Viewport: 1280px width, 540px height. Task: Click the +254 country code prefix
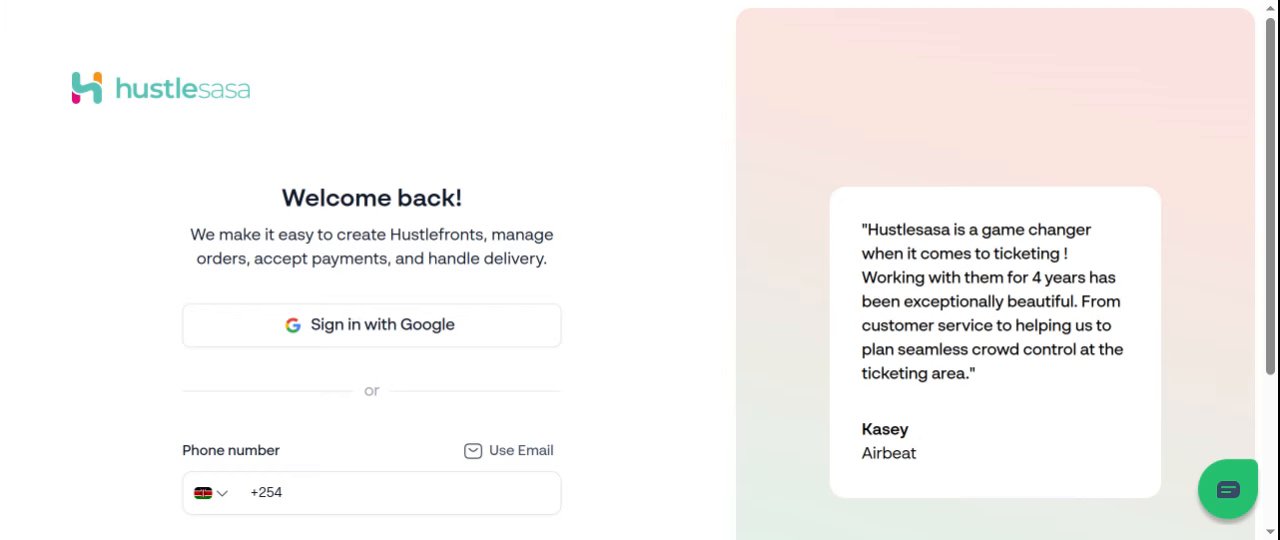(x=266, y=493)
